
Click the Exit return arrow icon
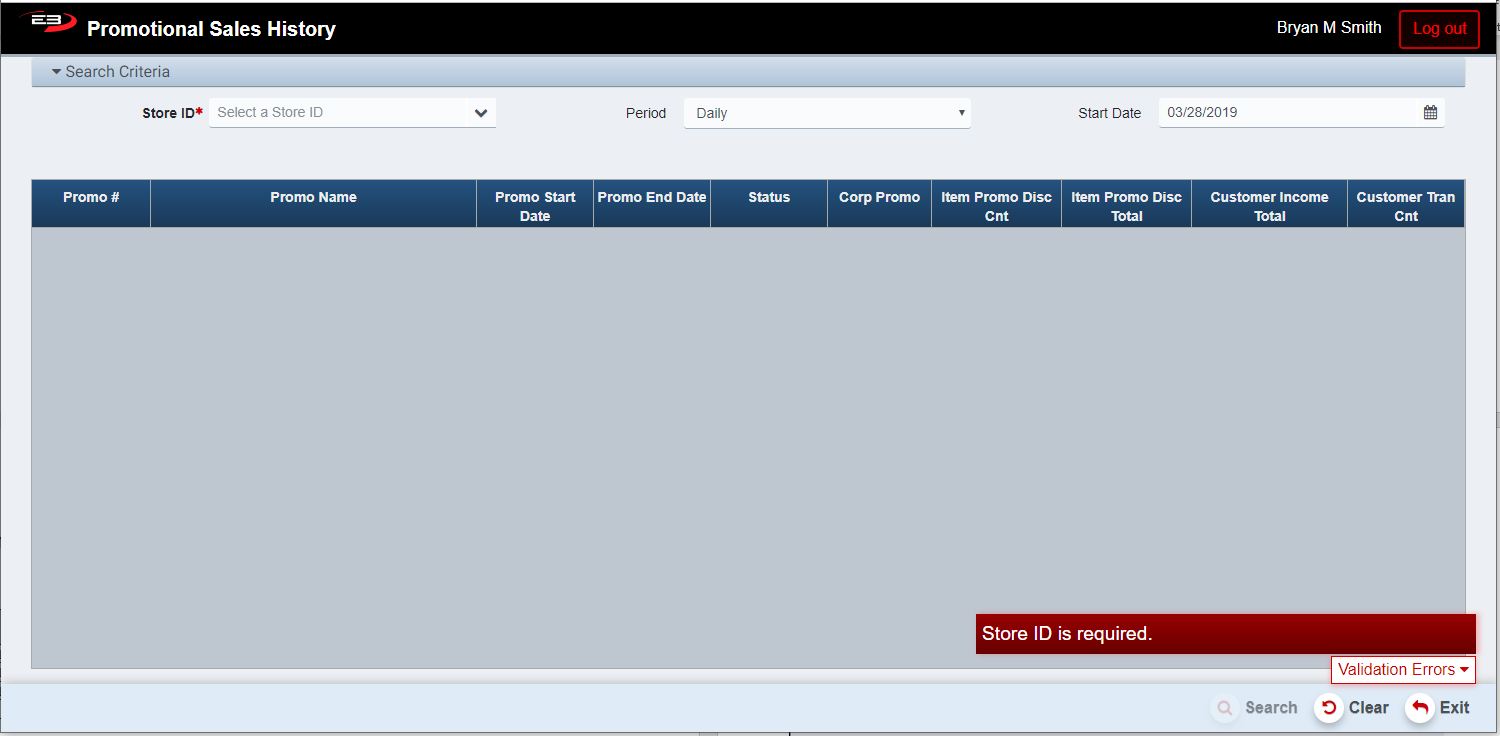[1419, 708]
